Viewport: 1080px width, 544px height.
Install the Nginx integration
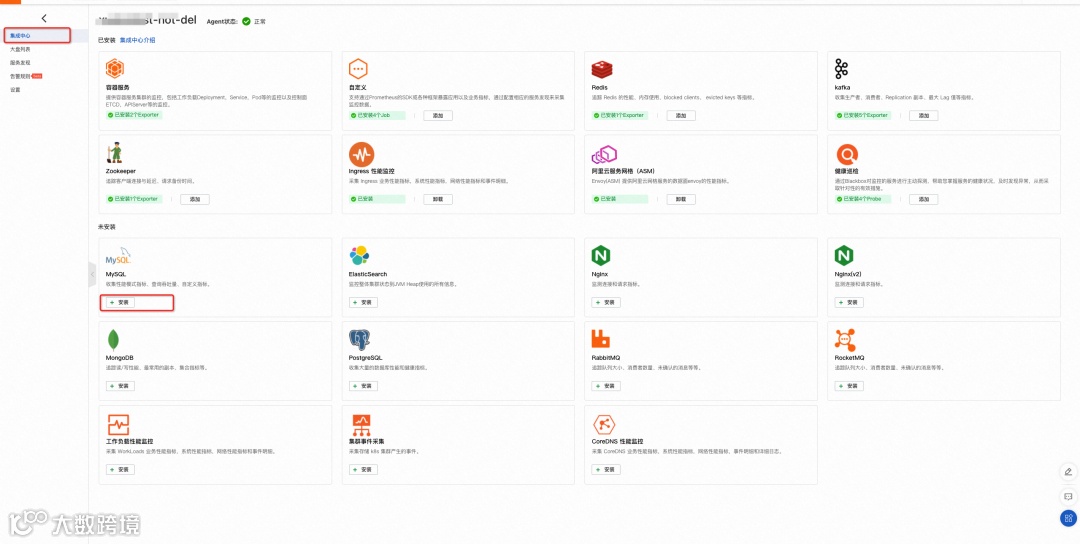pos(606,302)
